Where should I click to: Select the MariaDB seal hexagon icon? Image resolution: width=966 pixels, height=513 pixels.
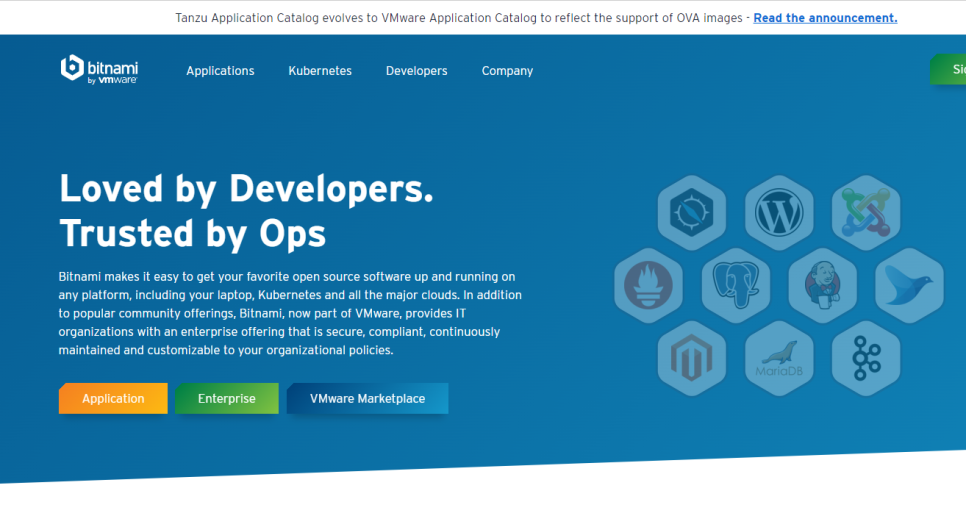(x=779, y=358)
